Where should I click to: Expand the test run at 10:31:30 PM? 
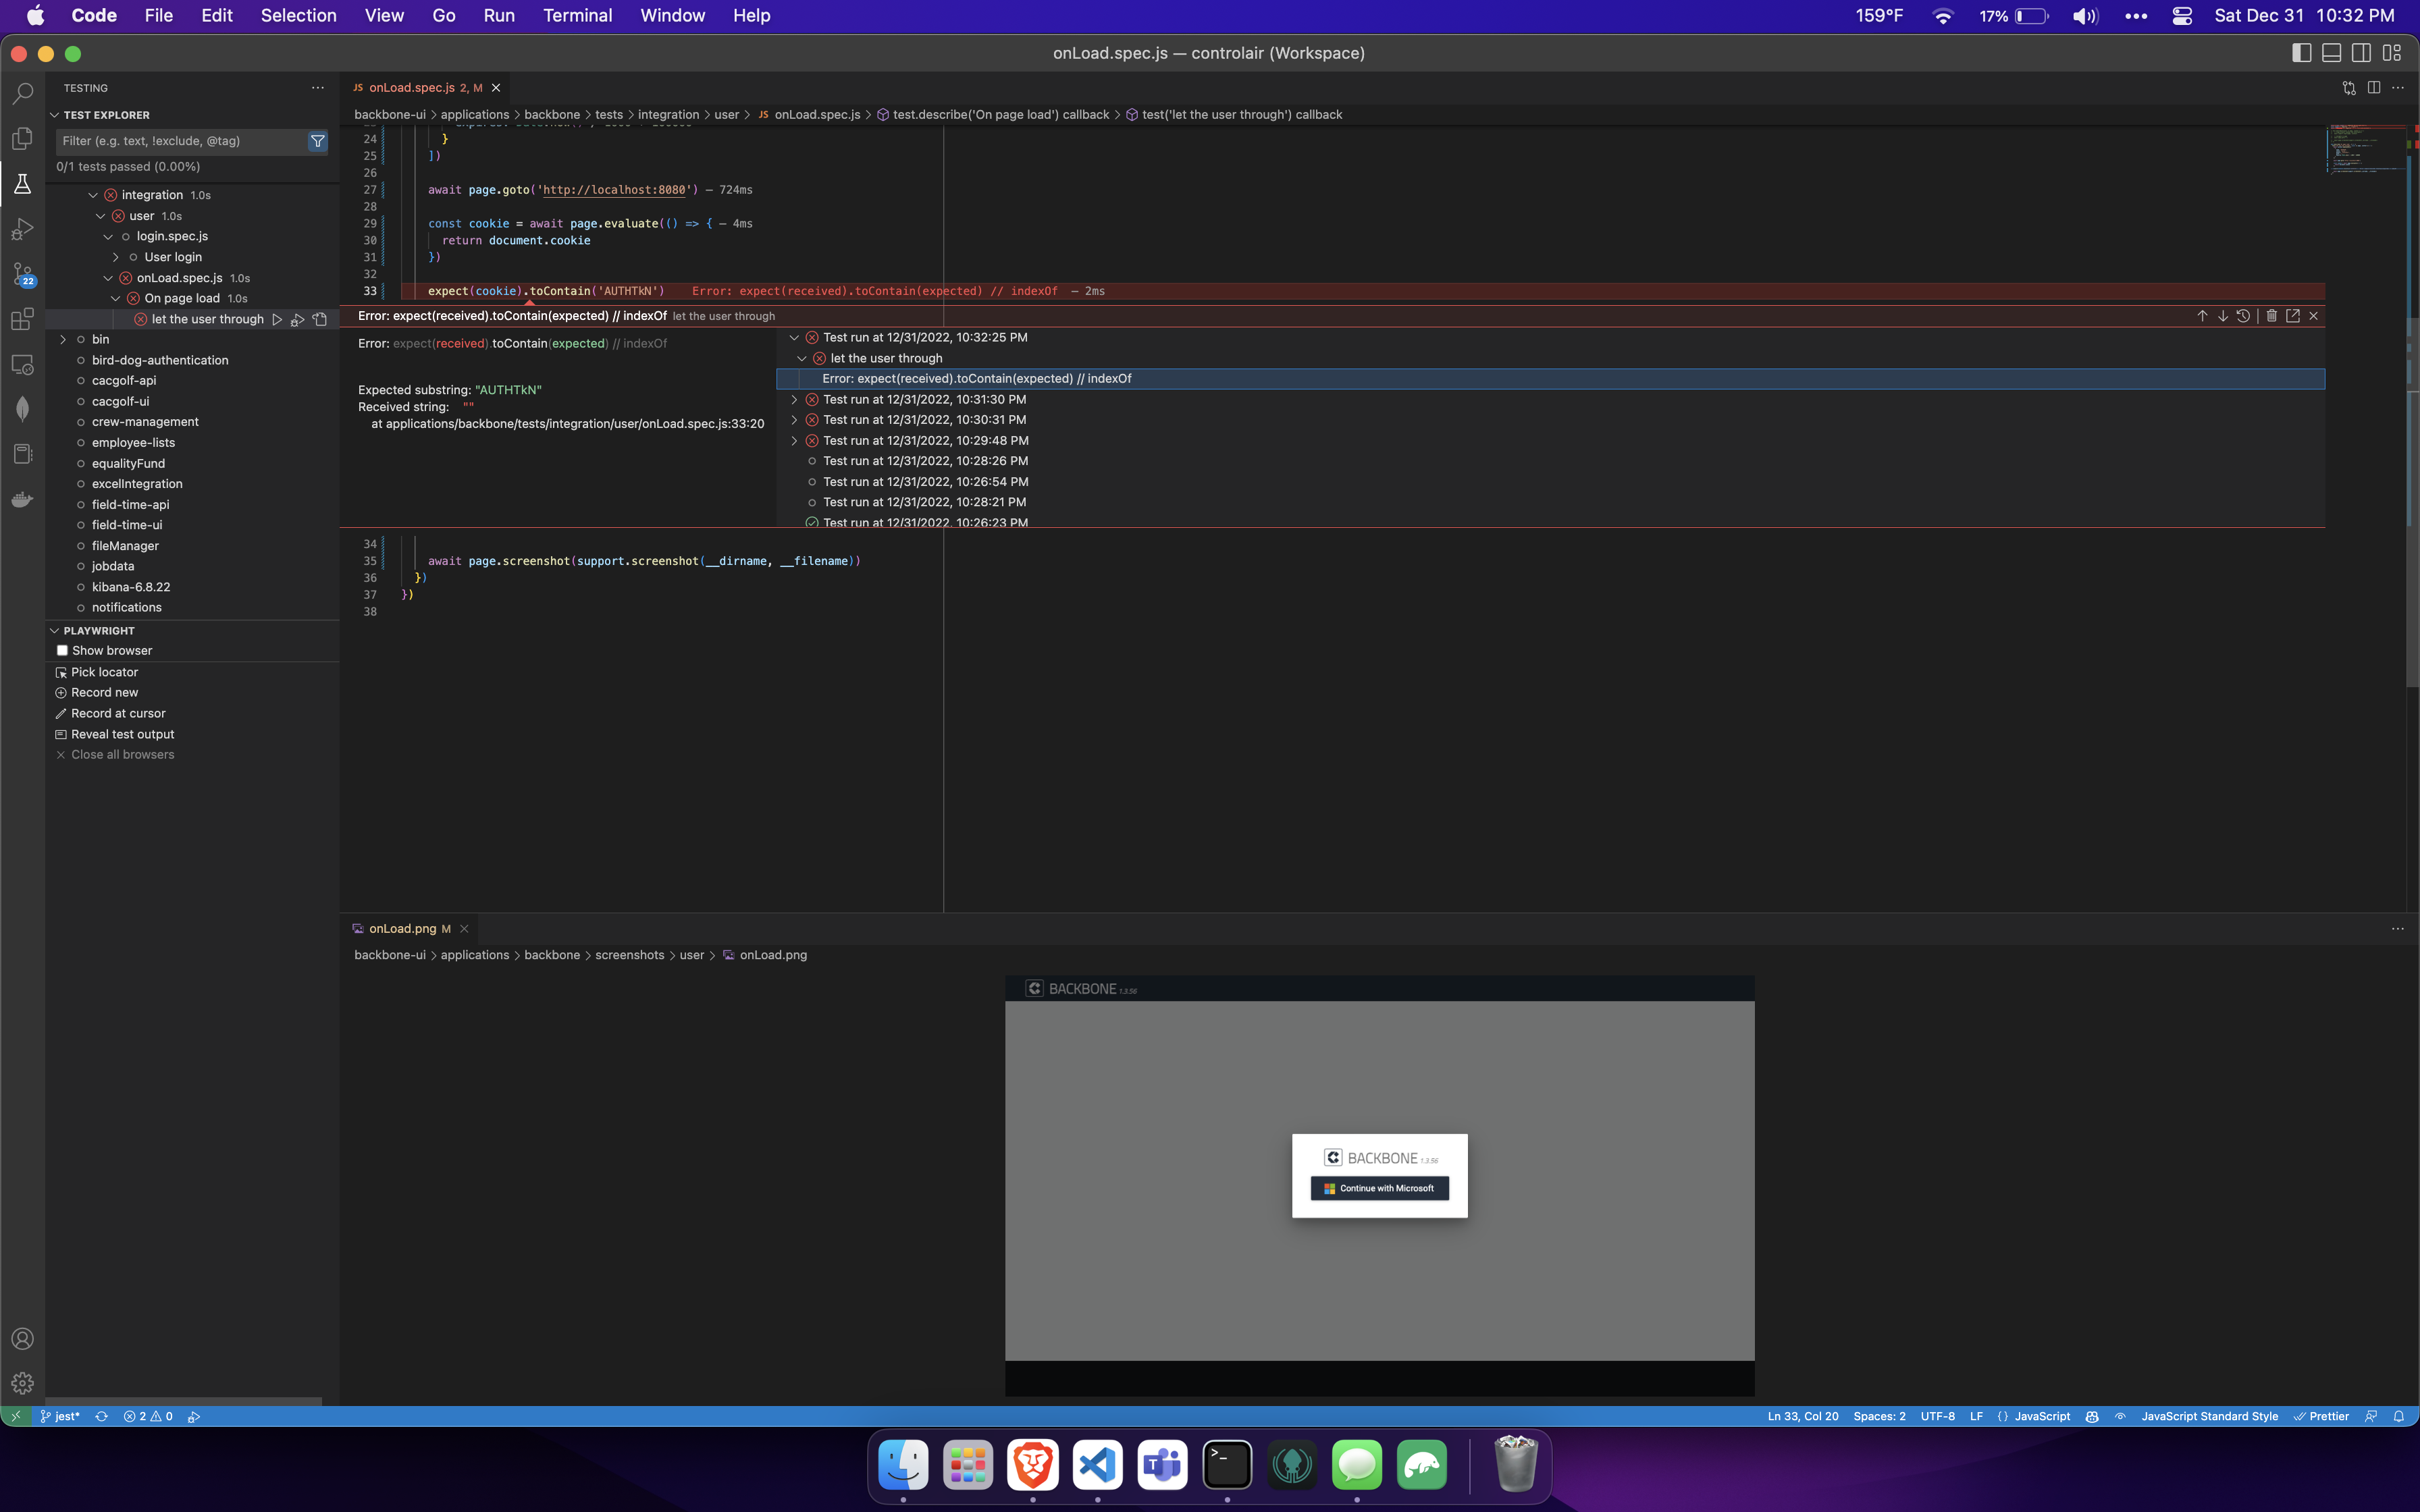pos(794,399)
